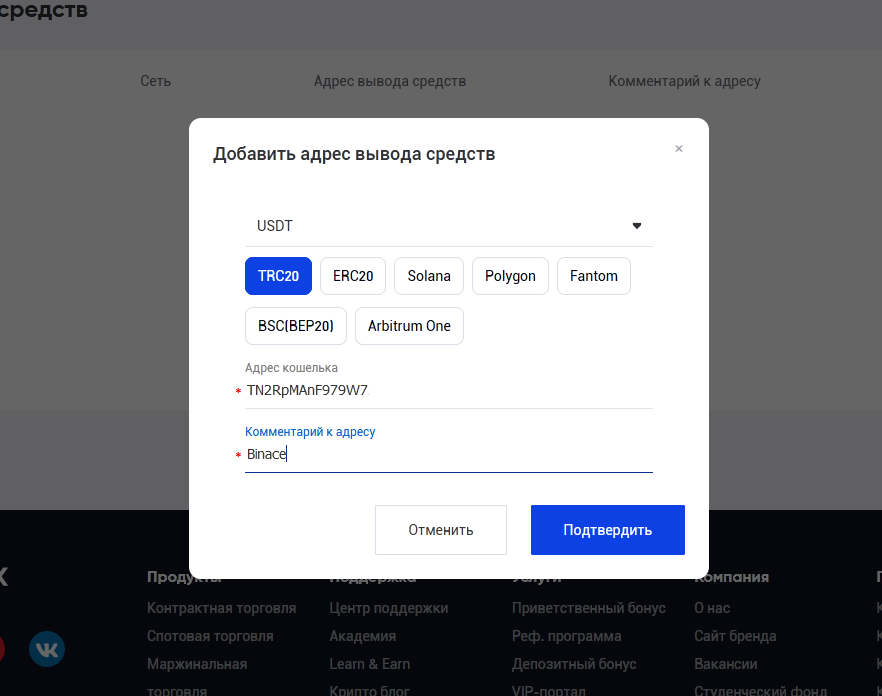This screenshot has width=882, height=696.
Task: Close the add withdrawal address dialog
Action: tap(678, 149)
